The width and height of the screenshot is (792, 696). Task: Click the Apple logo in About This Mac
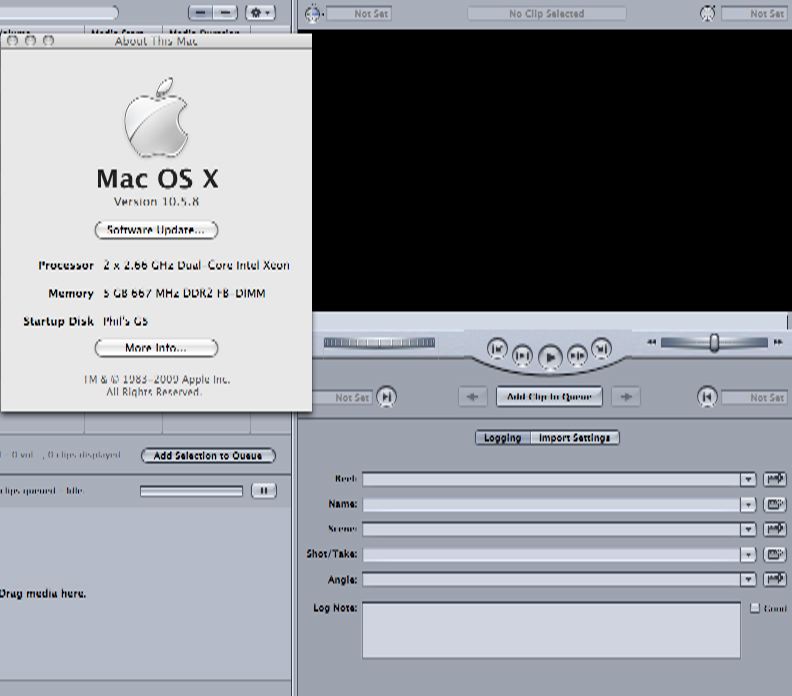156,117
